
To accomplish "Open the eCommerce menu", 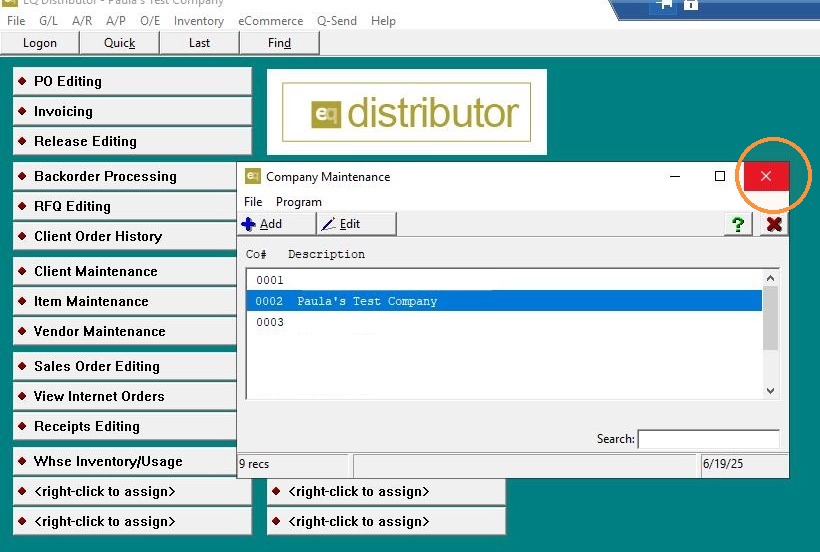I will [270, 21].
